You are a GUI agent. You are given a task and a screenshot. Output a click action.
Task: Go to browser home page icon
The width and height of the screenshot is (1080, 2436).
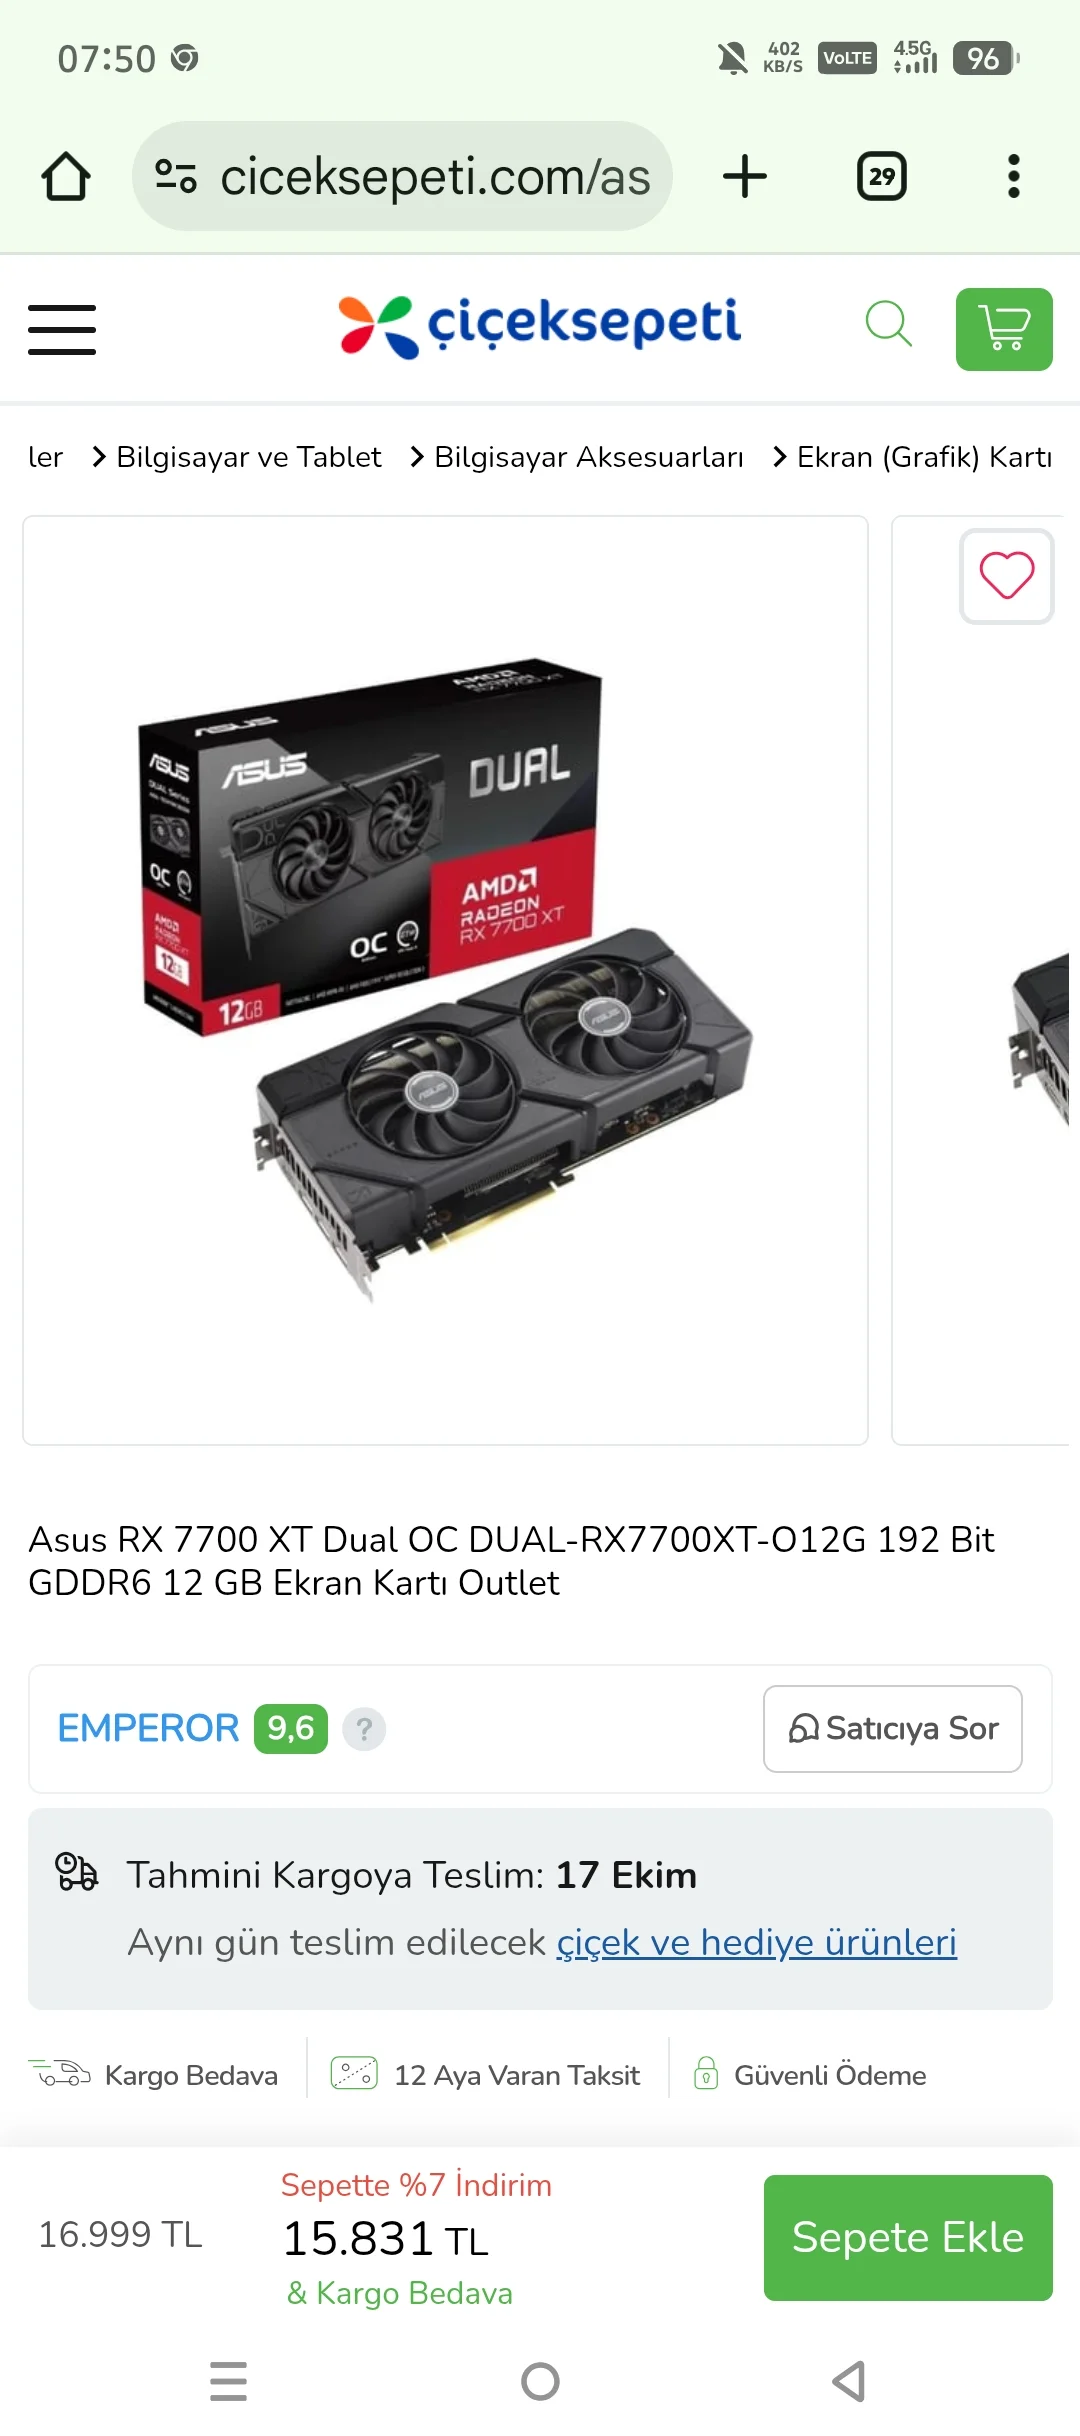(x=66, y=177)
